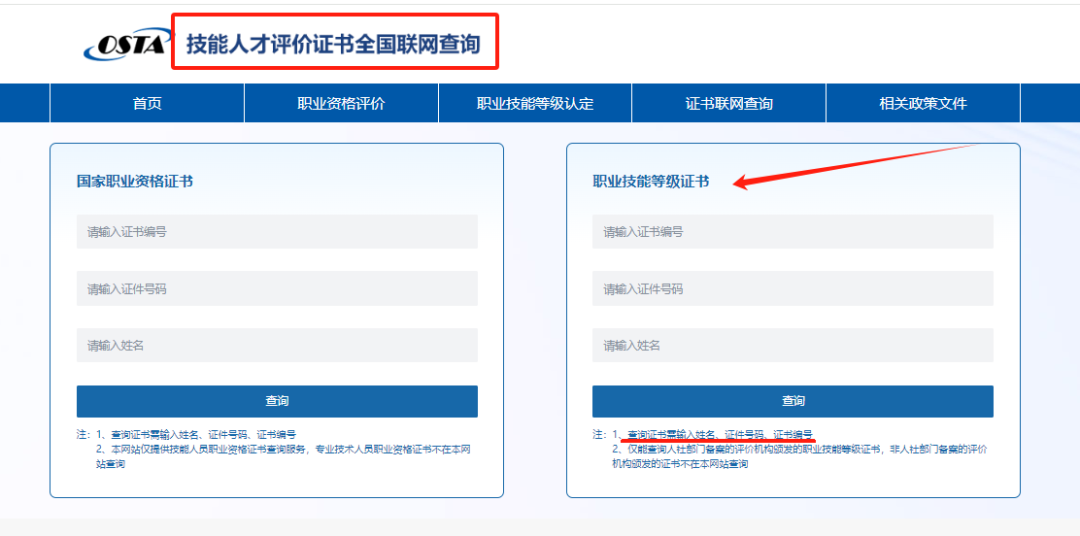Click note 1 under 国家职业资格证书 query button
The image size is (1080, 536).
click(x=196, y=435)
